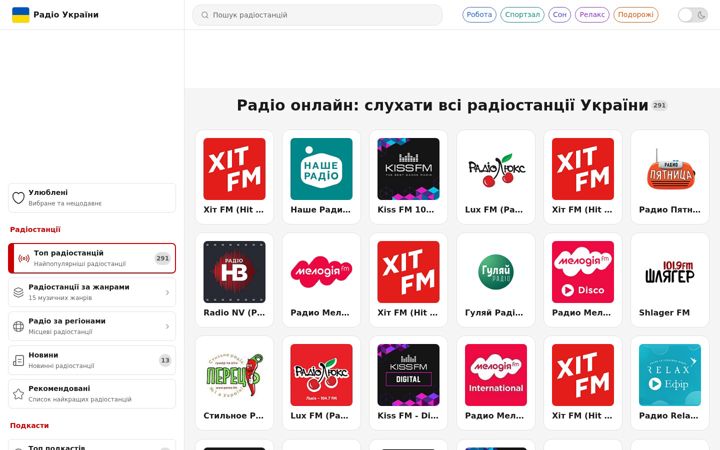Expand Радіо за регіонами chevron

(167, 326)
